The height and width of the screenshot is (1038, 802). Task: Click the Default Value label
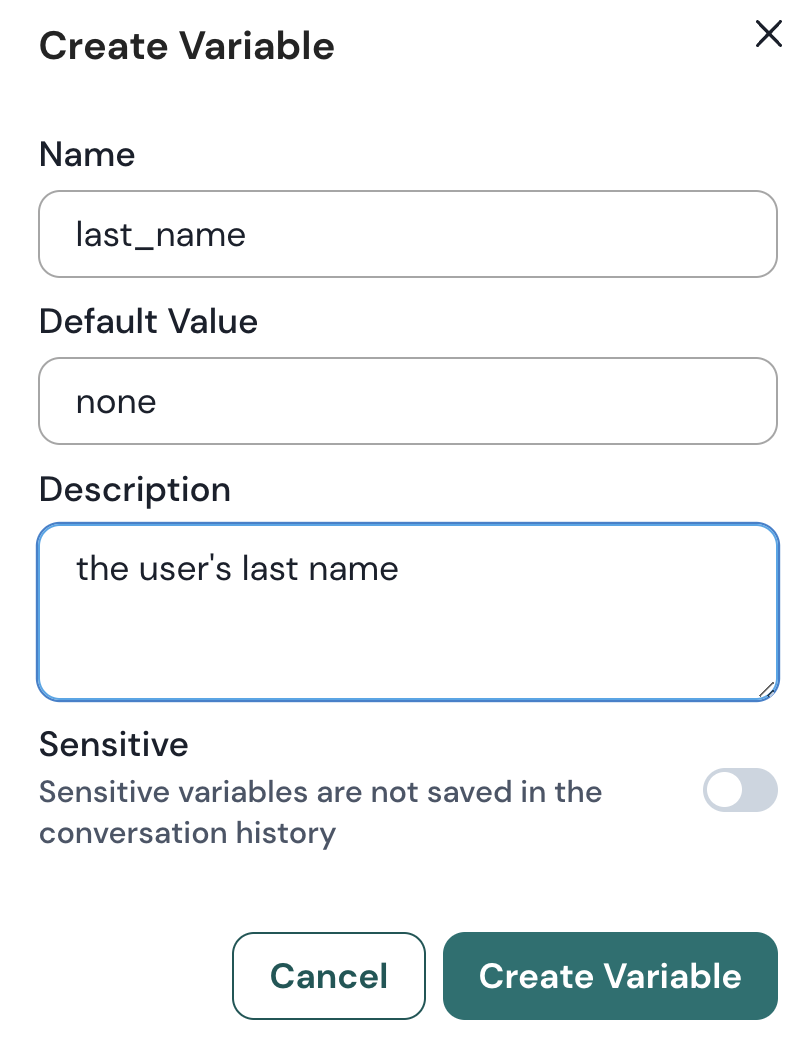(x=148, y=321)
